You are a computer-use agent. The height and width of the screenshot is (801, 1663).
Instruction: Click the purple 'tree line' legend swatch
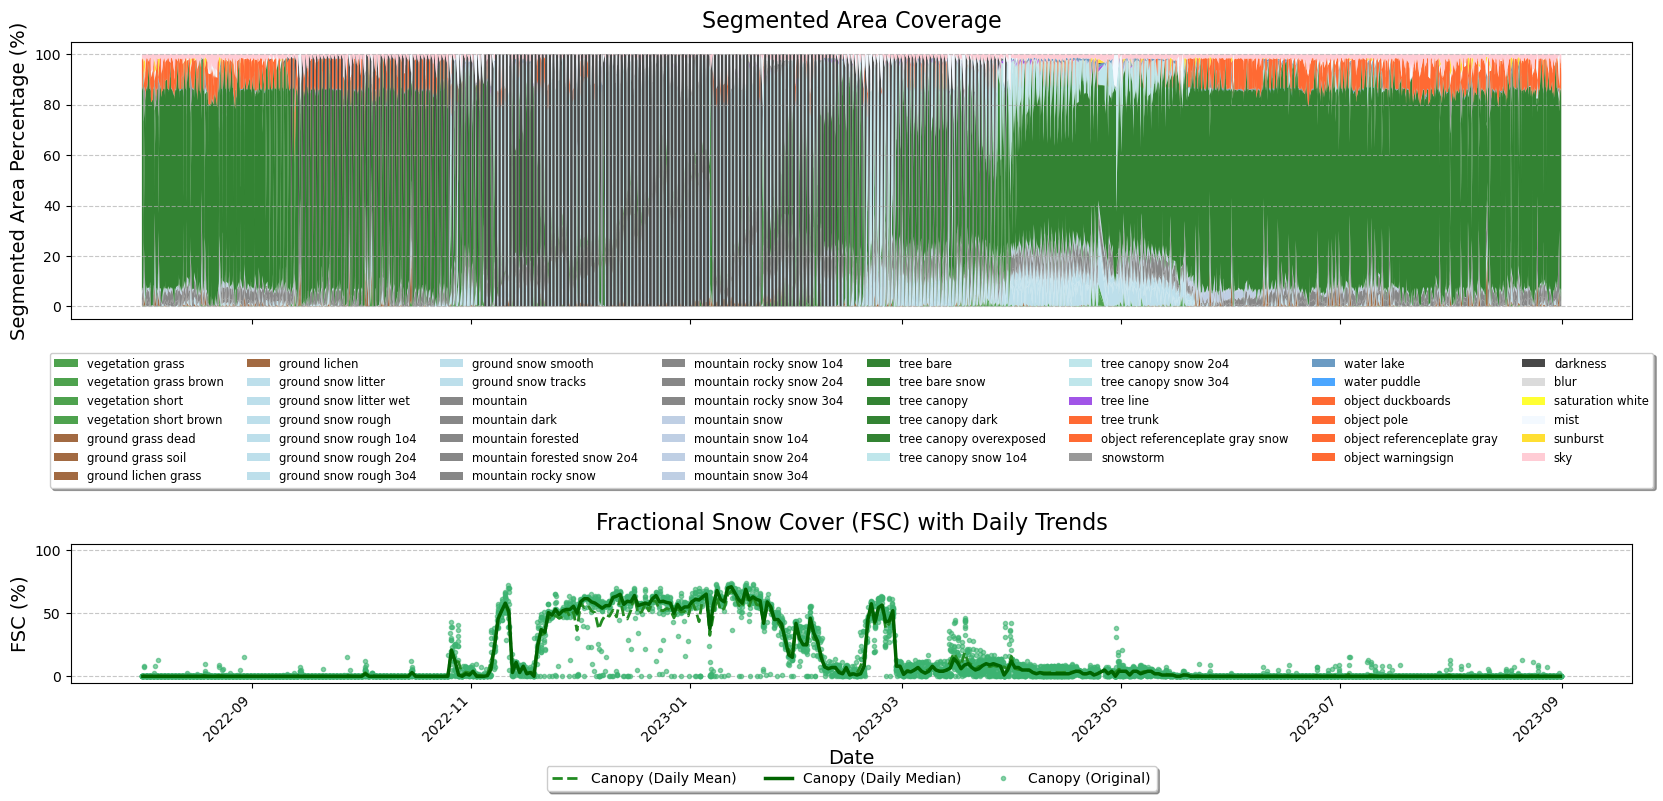[x=1080, y=401]
